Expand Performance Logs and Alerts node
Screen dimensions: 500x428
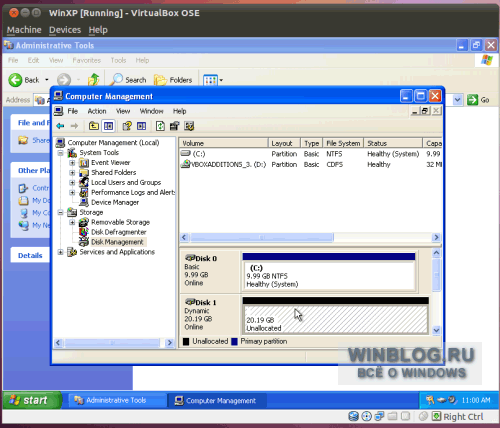click(72, 193)
